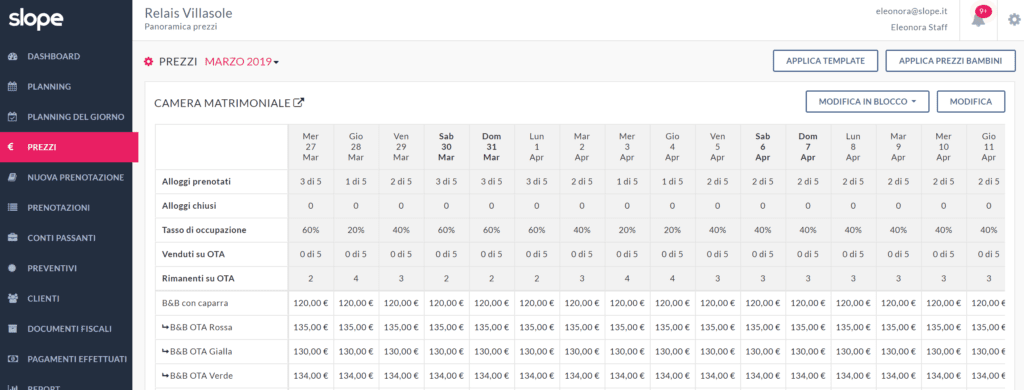The image size is (1024, 390).
Task: Click the Prenotazioni list icon
Action: [x=12, y=208]
